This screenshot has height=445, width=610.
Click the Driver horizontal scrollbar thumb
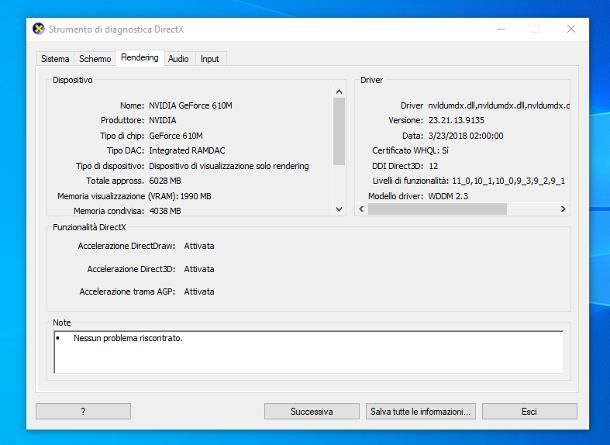pos(437,209)
